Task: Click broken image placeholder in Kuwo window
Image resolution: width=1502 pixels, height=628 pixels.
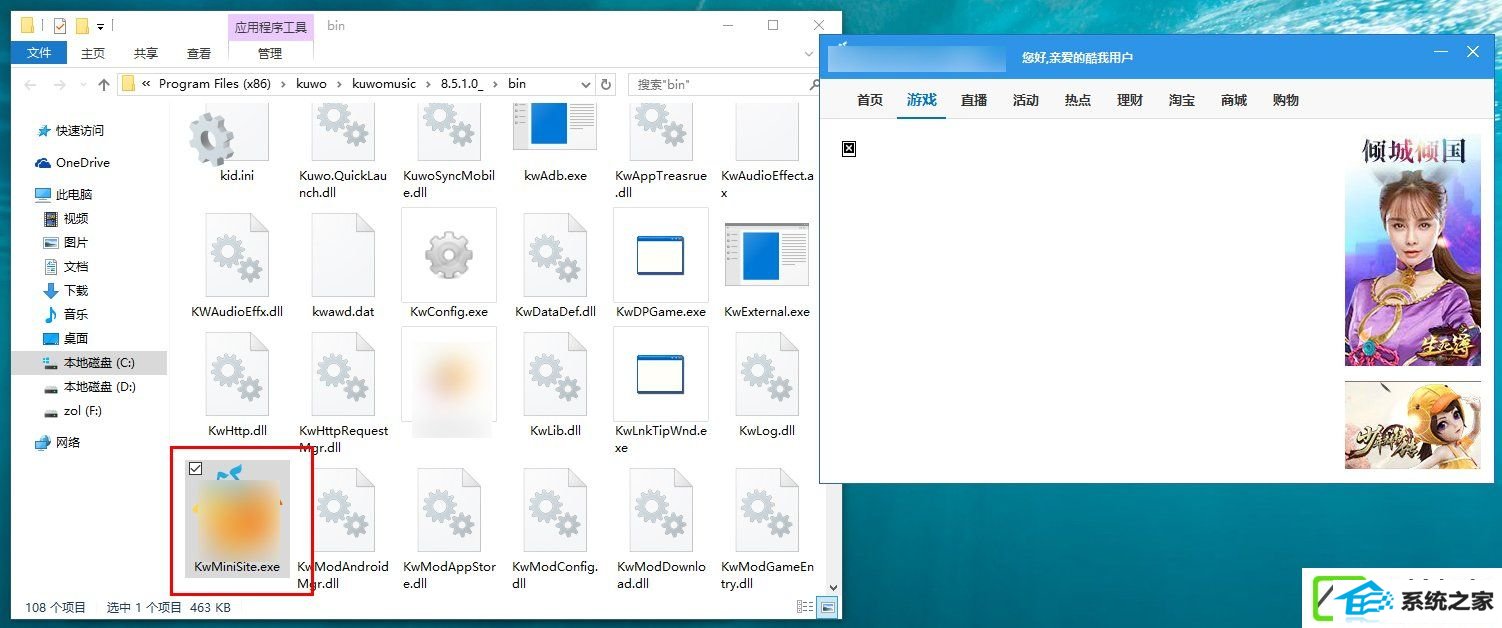Action: pos(849,149)
